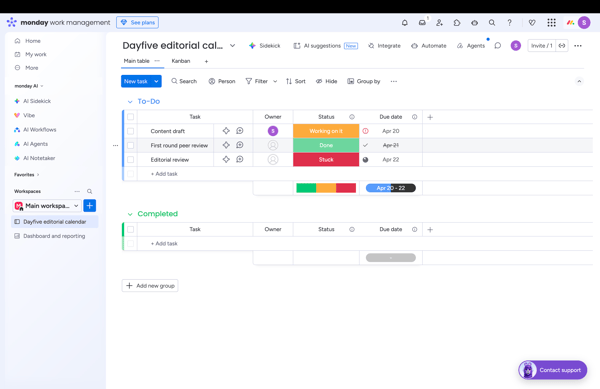Check the Editorial review row checkbox
The height and width of the screenshot is (389, 600).
tap(130, 160)
